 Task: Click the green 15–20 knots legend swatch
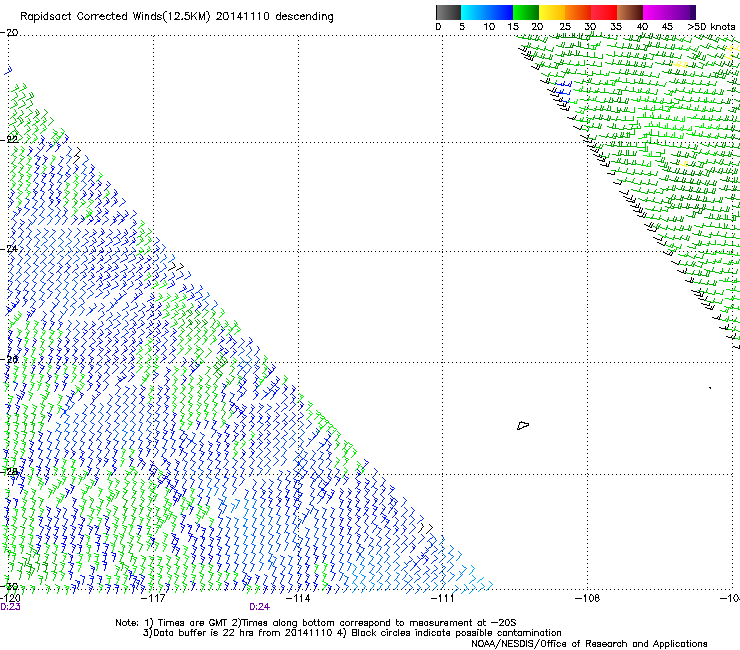pos(526,12)
